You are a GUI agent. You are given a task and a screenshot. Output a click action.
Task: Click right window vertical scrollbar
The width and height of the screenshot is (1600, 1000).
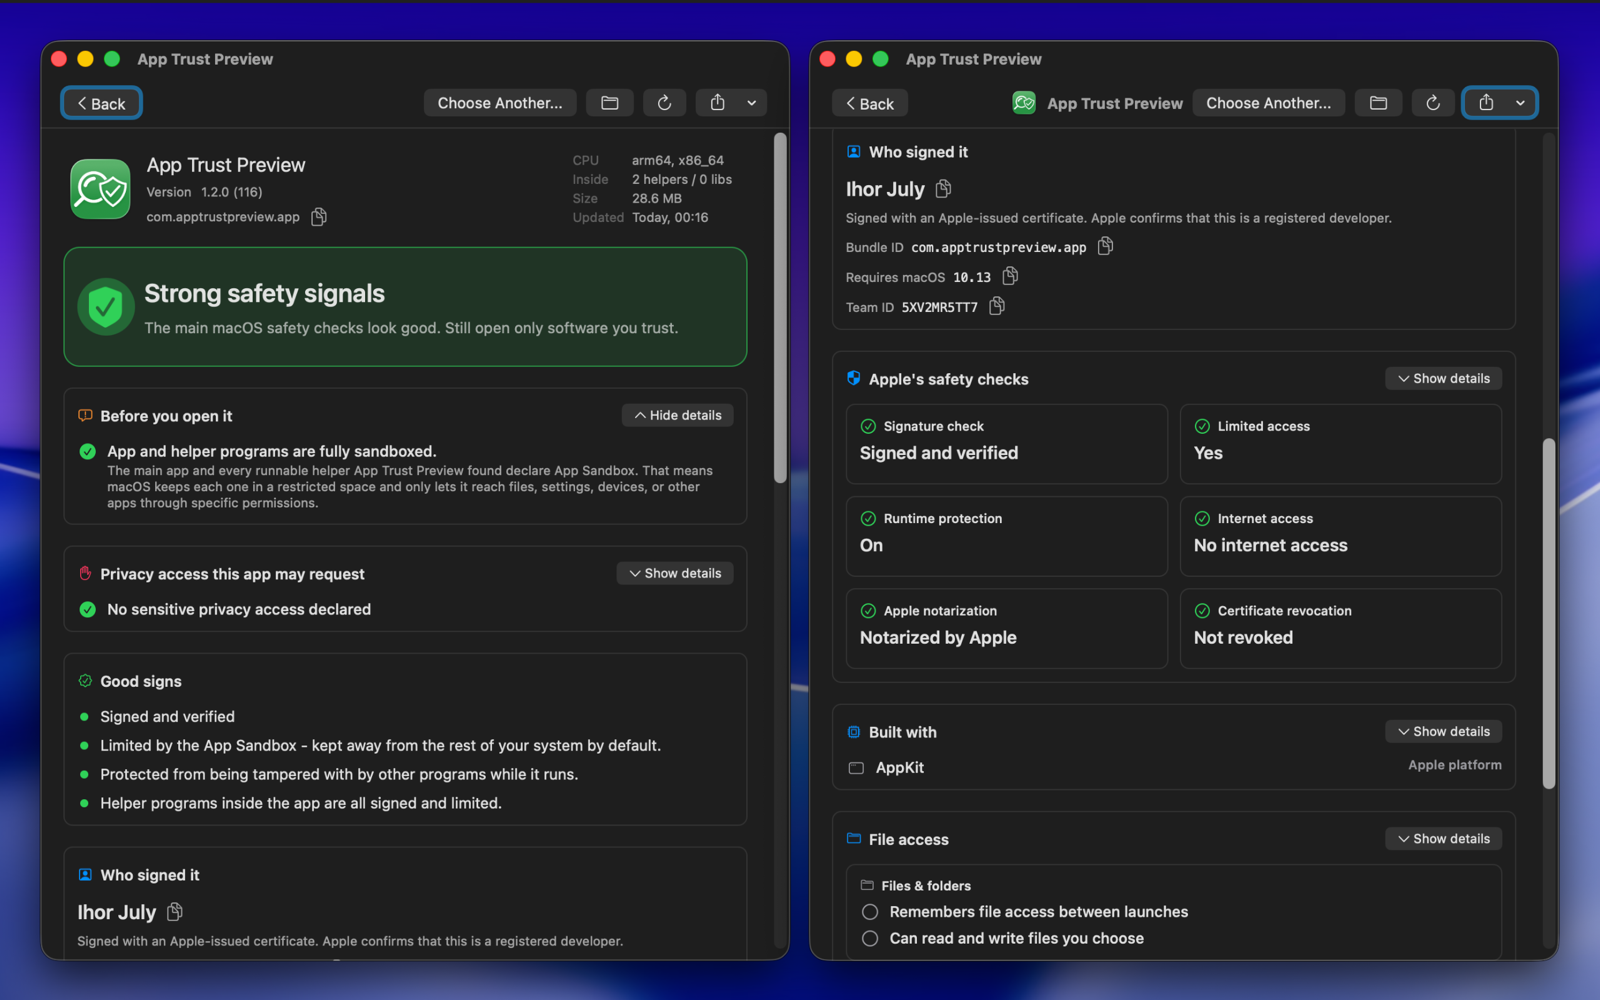click(x=1549, y=613)
